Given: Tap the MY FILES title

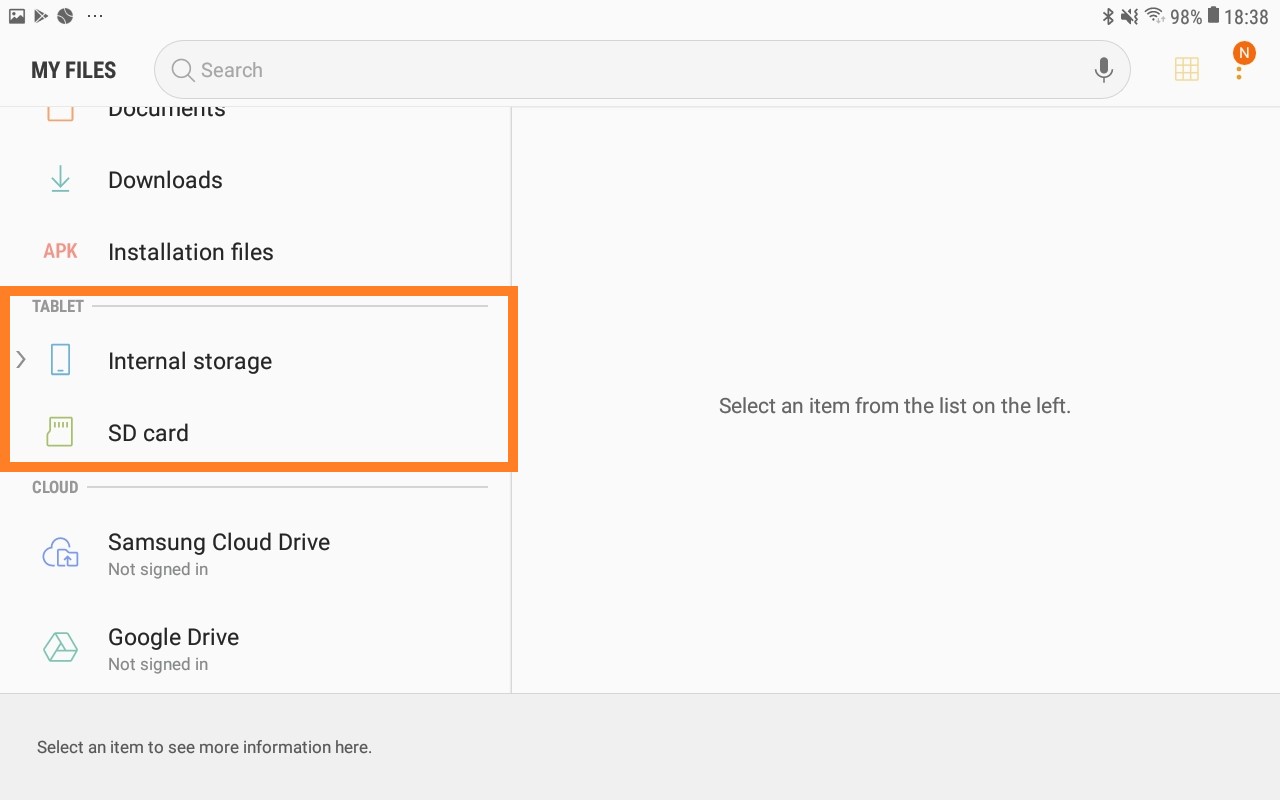Looking at the screenshot, I should (73, 70).
